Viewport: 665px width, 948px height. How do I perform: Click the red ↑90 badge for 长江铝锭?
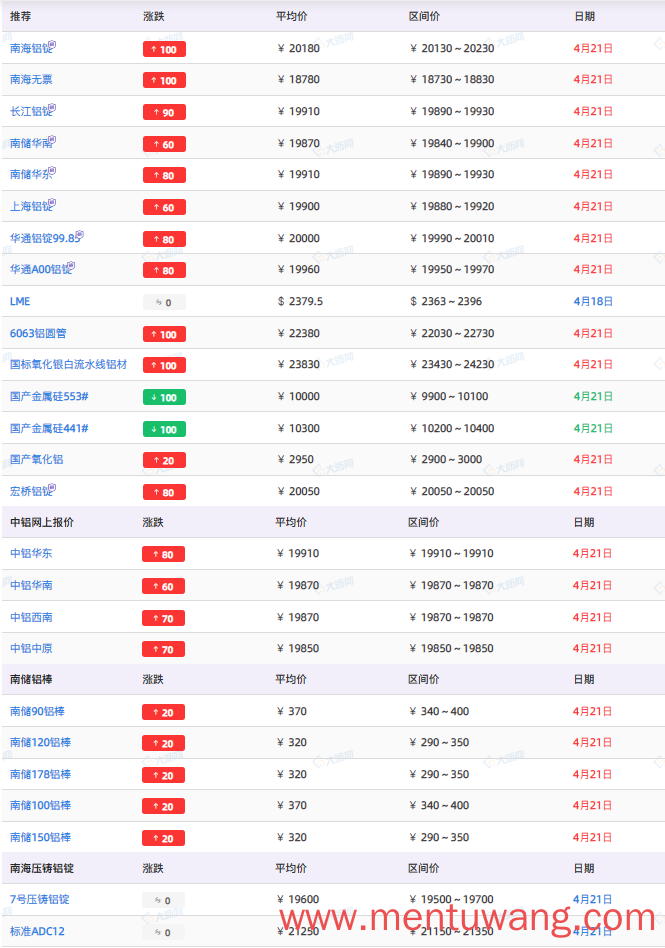(164, 112)
